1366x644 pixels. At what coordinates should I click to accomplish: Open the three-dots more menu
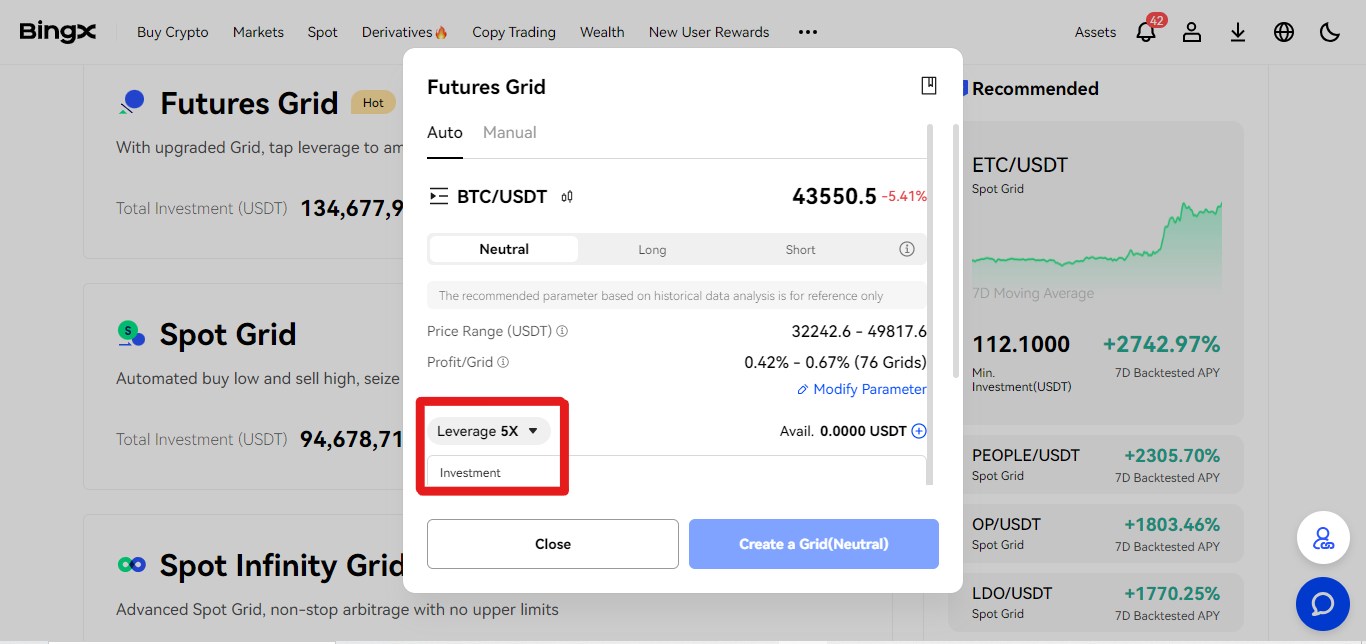click(x=808, y=32)
